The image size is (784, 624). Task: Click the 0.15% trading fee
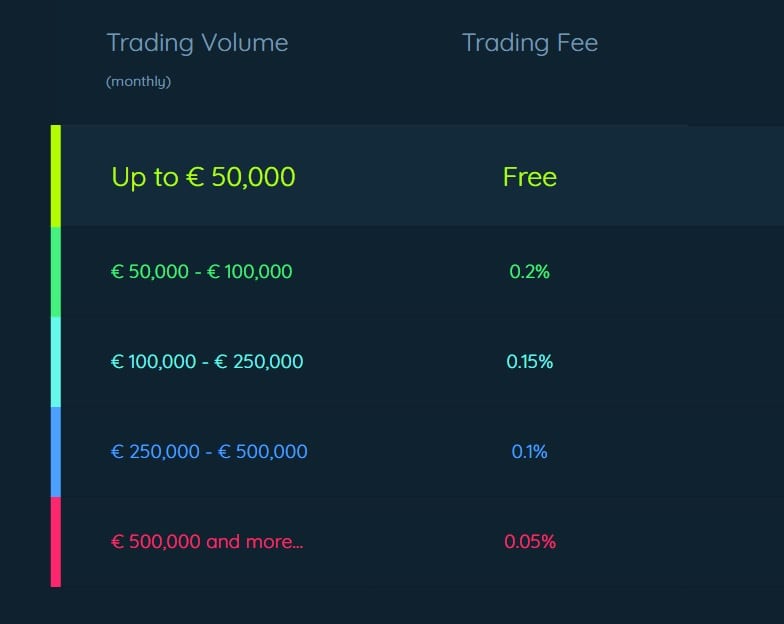click(530, 361)
